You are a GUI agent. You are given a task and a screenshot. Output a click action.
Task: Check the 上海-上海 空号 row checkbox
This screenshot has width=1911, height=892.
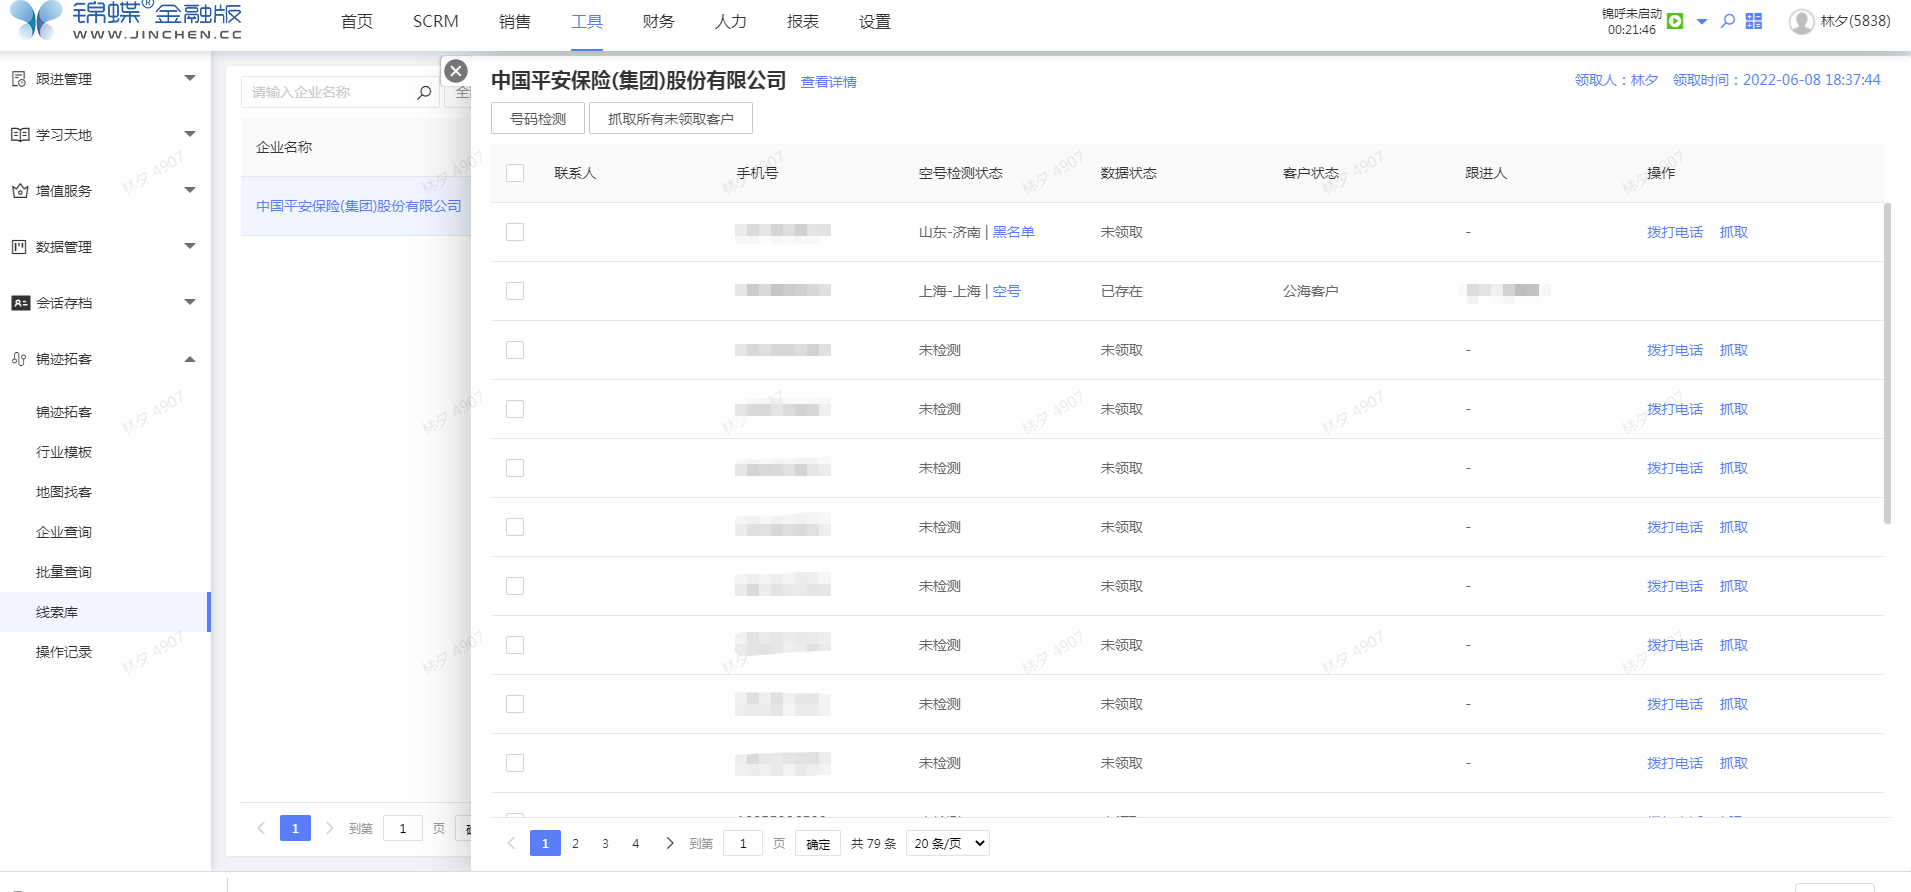[x=515, y=291]
